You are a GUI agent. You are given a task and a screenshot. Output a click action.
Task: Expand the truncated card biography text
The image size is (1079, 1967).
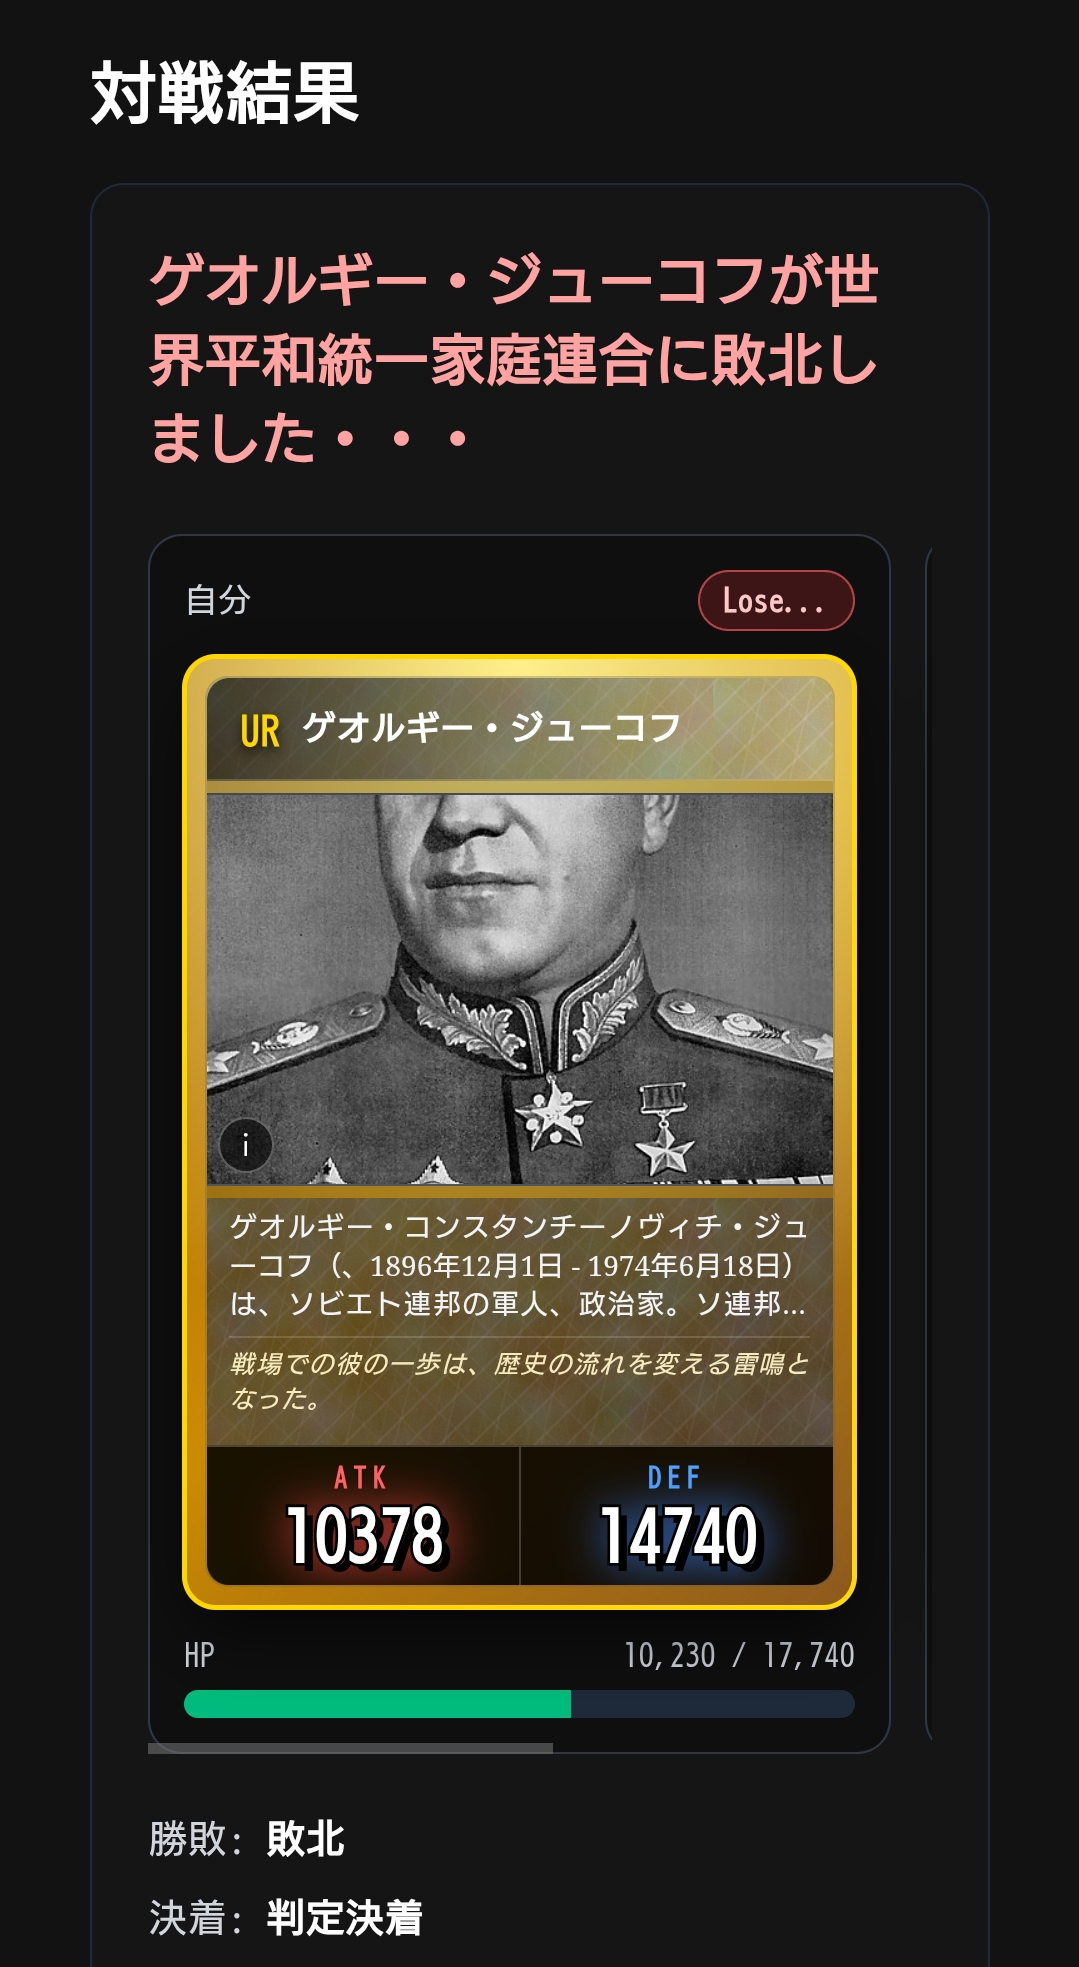pyautogui.click(x=518, y=1265)
